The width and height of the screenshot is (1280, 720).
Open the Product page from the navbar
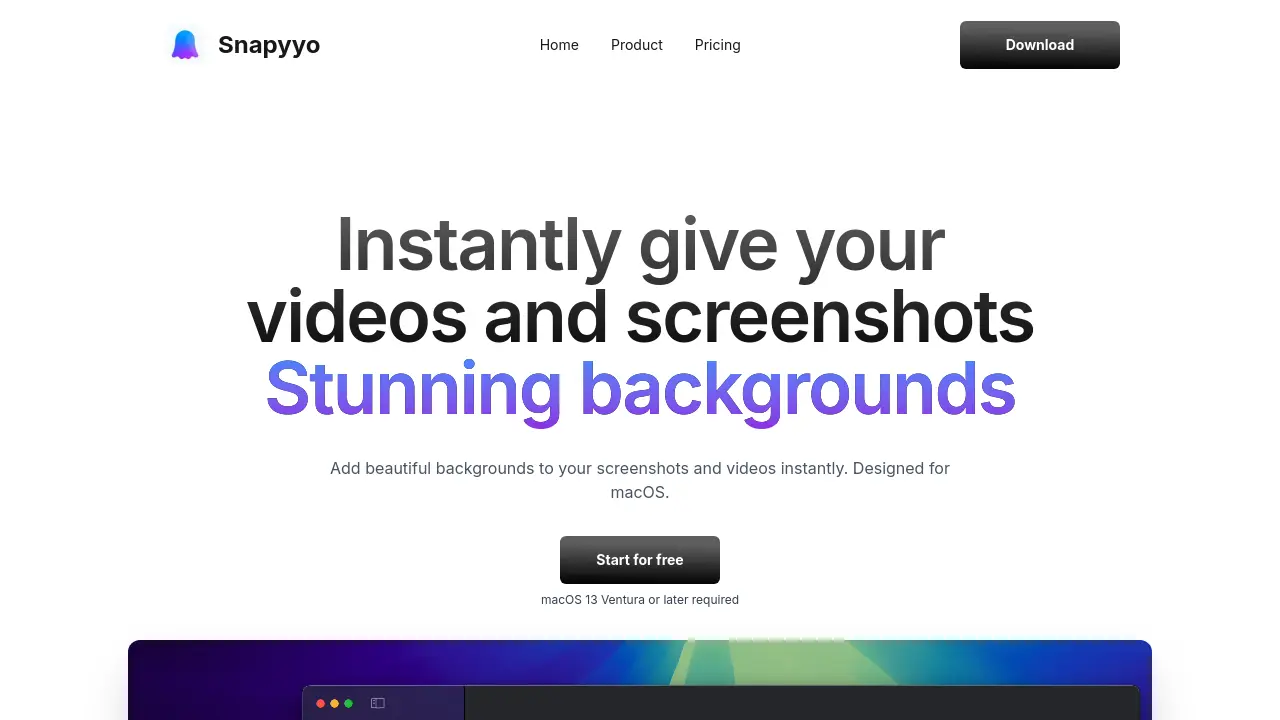tap(636, 45)
